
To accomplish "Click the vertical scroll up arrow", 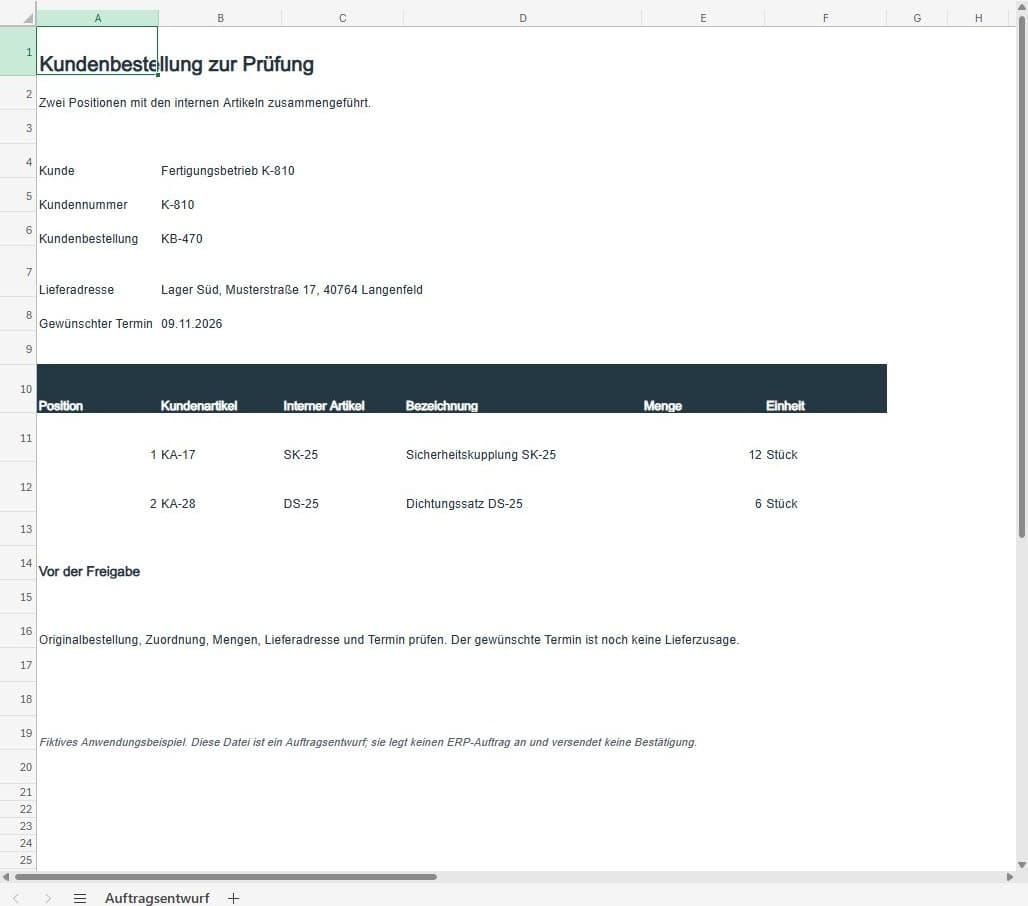I will tap(1021, 5).
